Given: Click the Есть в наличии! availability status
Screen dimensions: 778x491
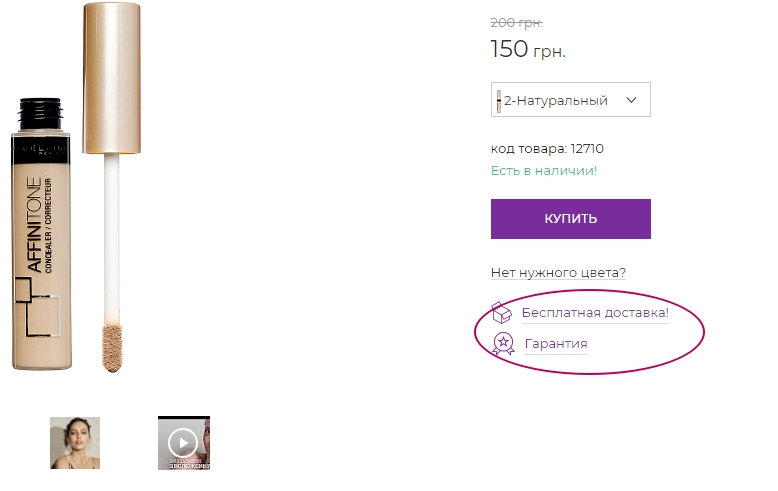Looking at the screenshot, I should click(x=544, y=171).
